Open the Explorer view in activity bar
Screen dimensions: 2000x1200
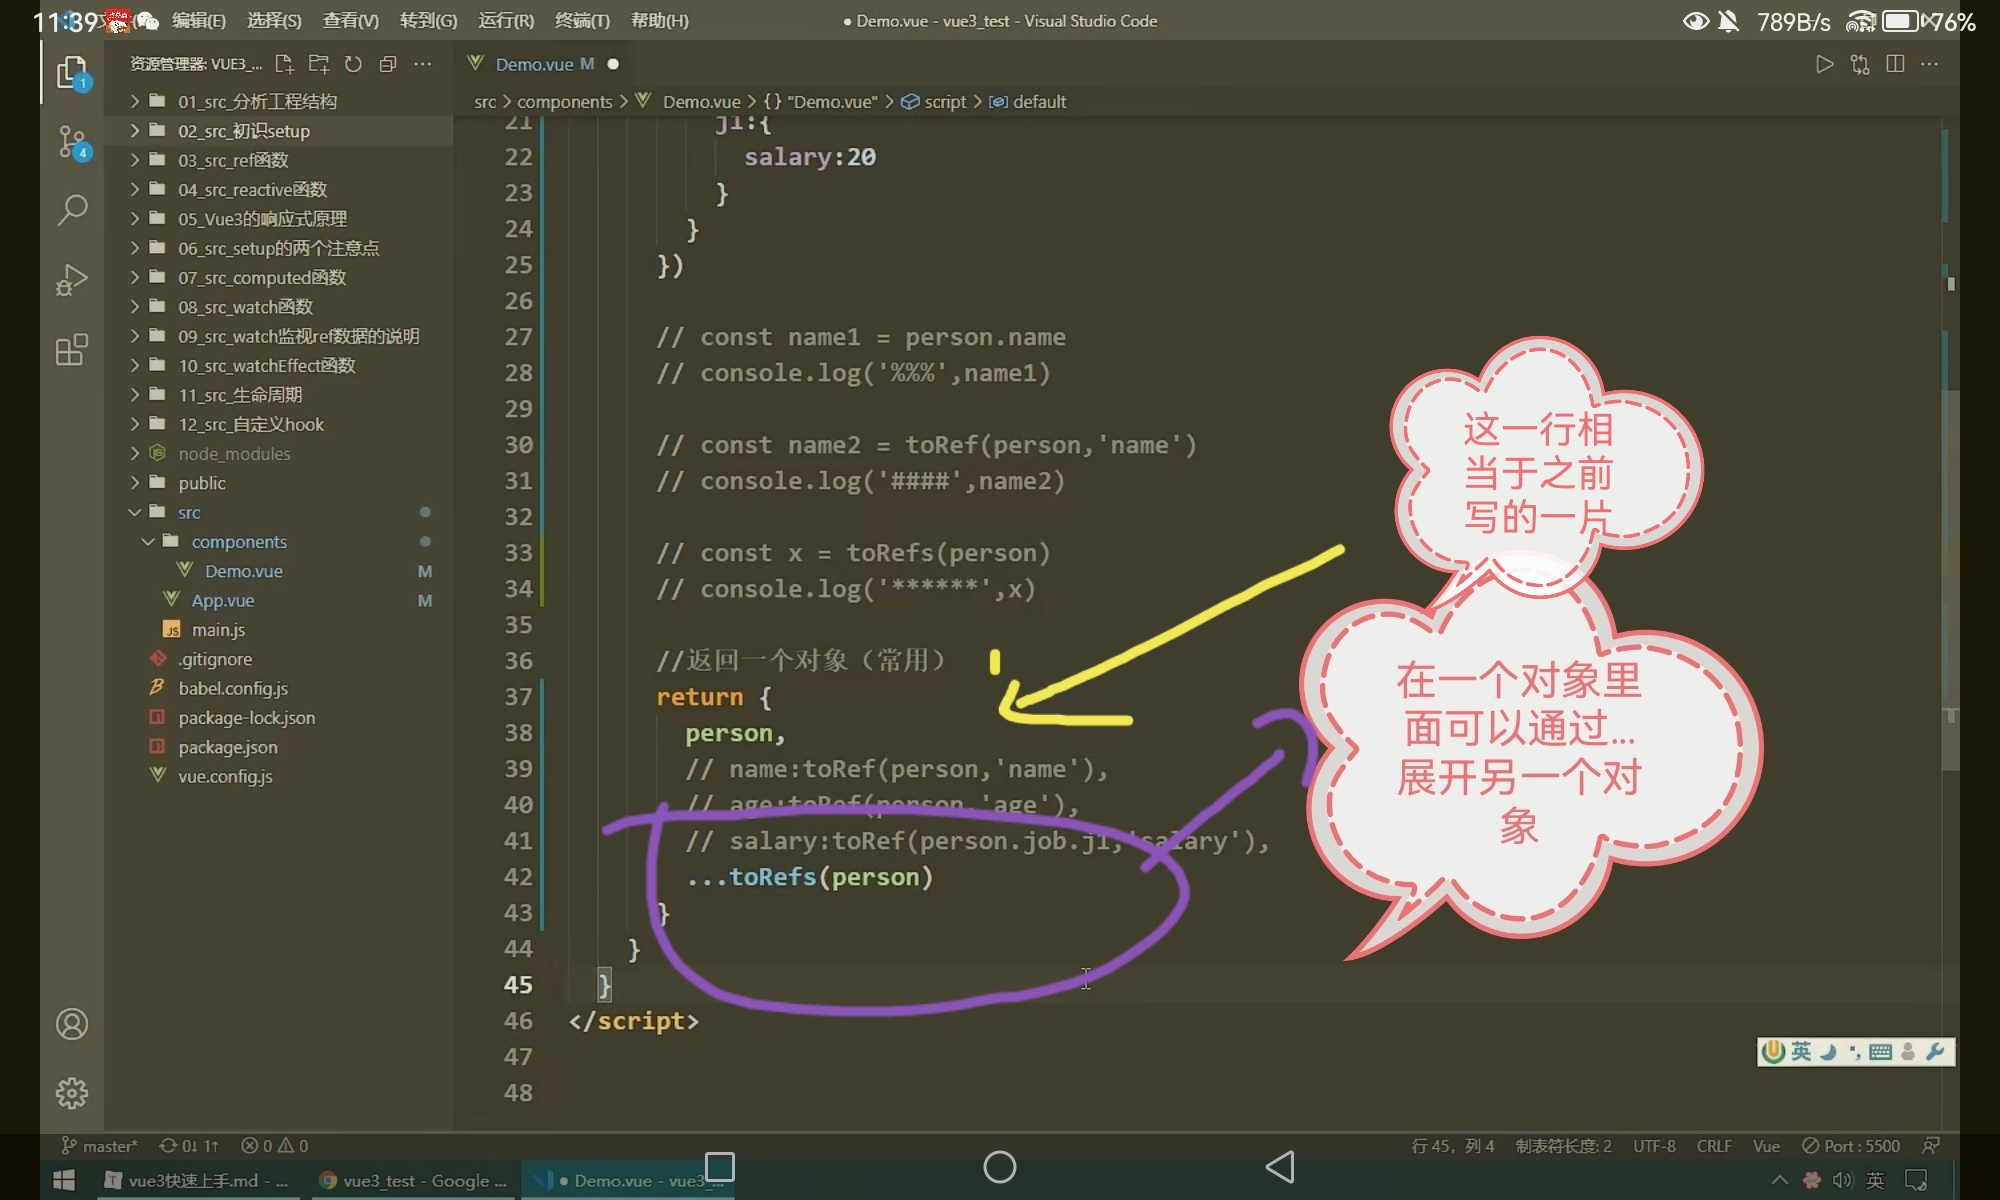(x=72, y=73)
